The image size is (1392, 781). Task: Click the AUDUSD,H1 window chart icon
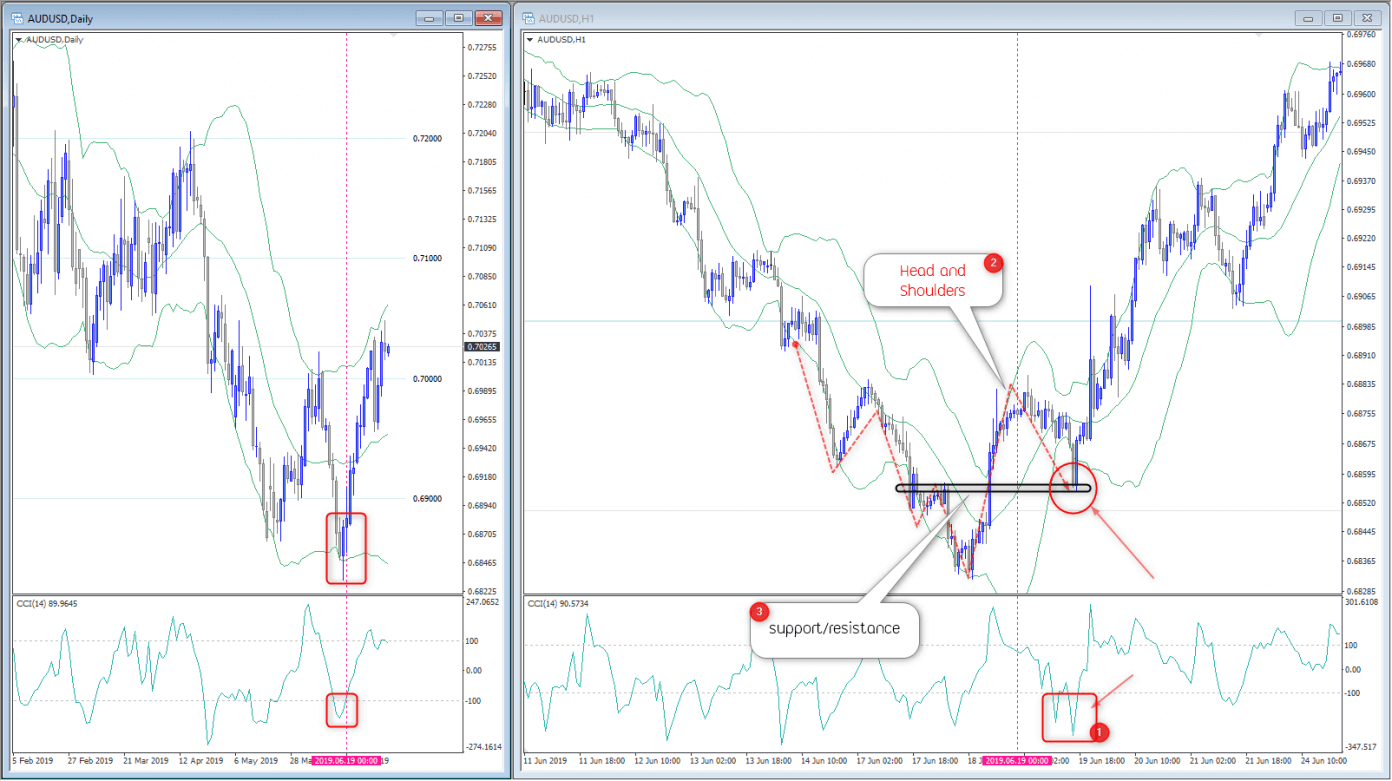click(x=526, y=18)
